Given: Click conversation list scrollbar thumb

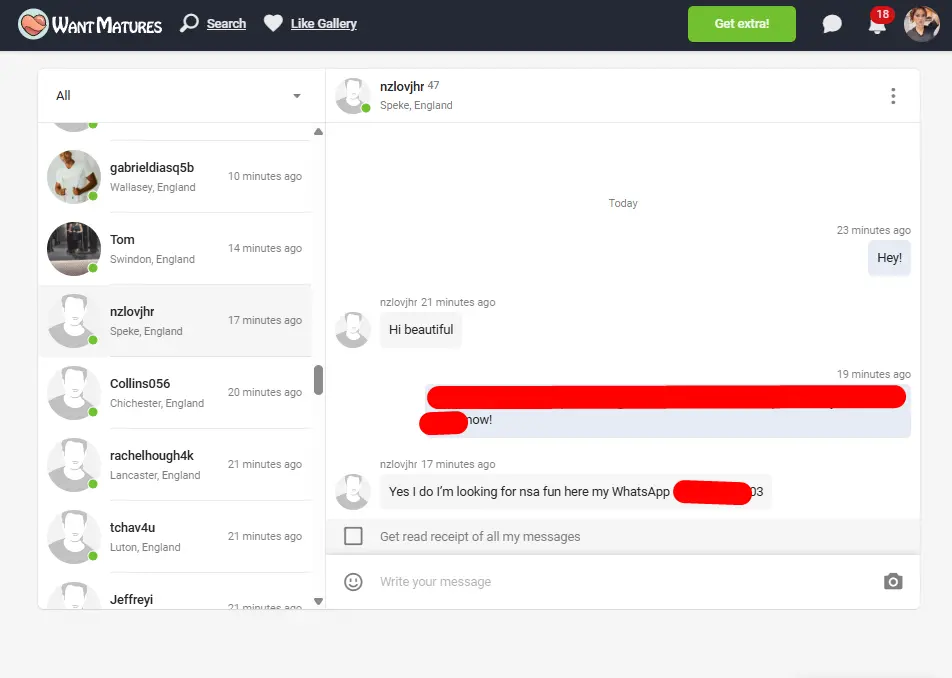Looking at the screenshot, I should click(318, 380).
